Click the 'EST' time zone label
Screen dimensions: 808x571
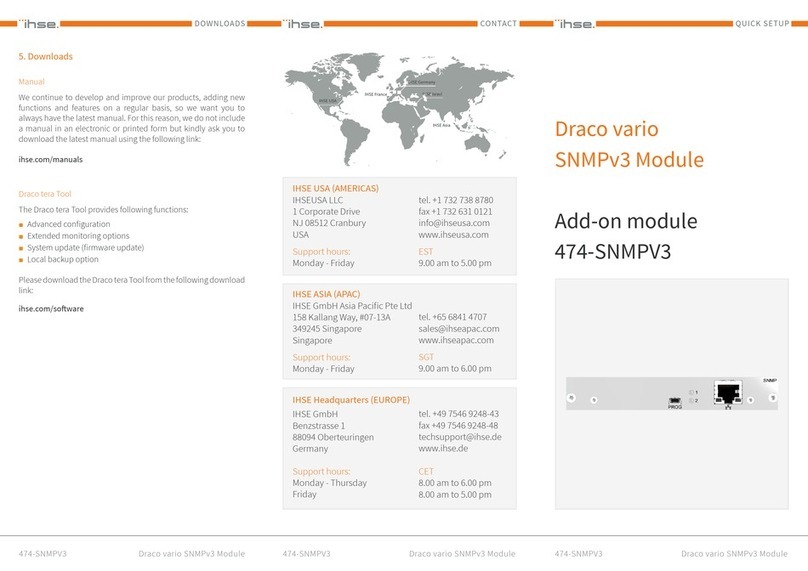click(x=426, y=251)
